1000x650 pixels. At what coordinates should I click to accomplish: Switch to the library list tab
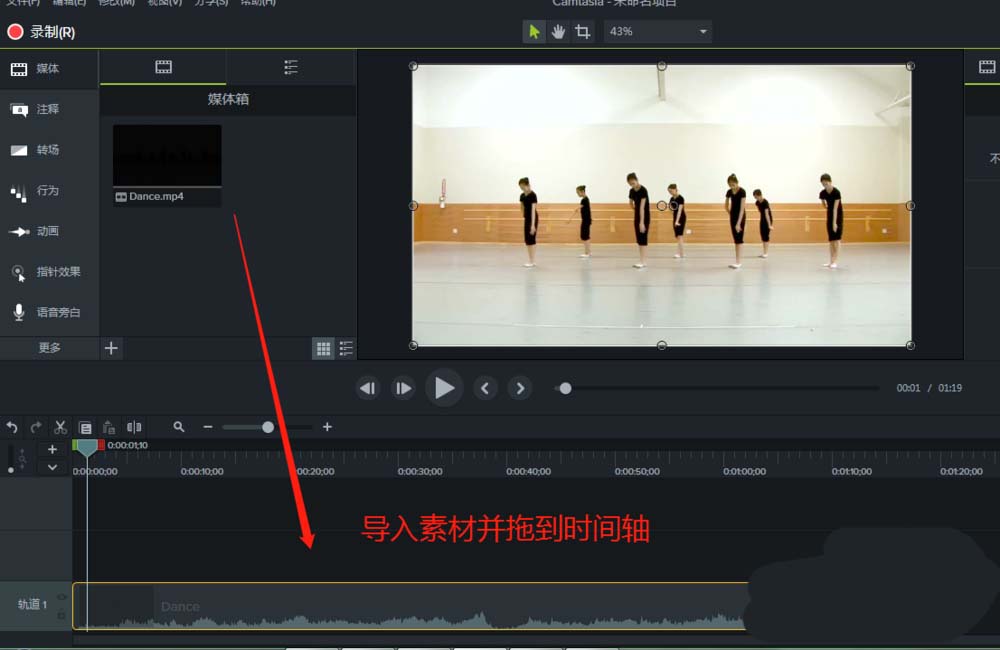(x=290, y=67)
